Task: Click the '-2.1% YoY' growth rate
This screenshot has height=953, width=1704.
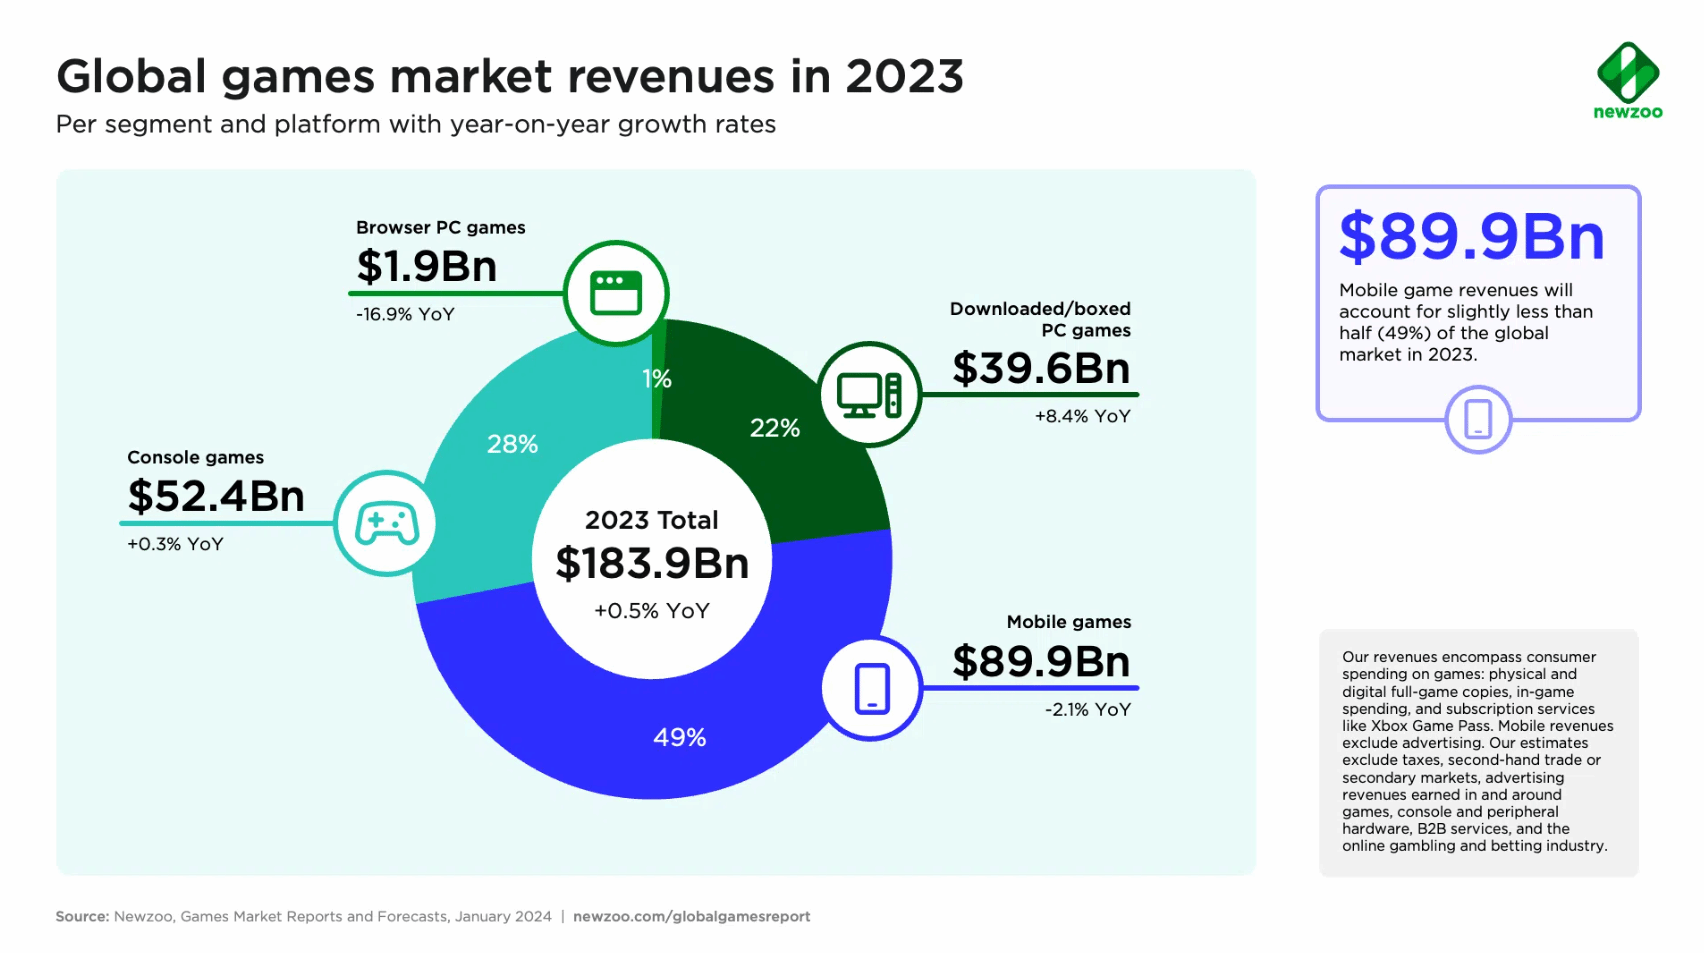Action: [x=1088, y=709]
